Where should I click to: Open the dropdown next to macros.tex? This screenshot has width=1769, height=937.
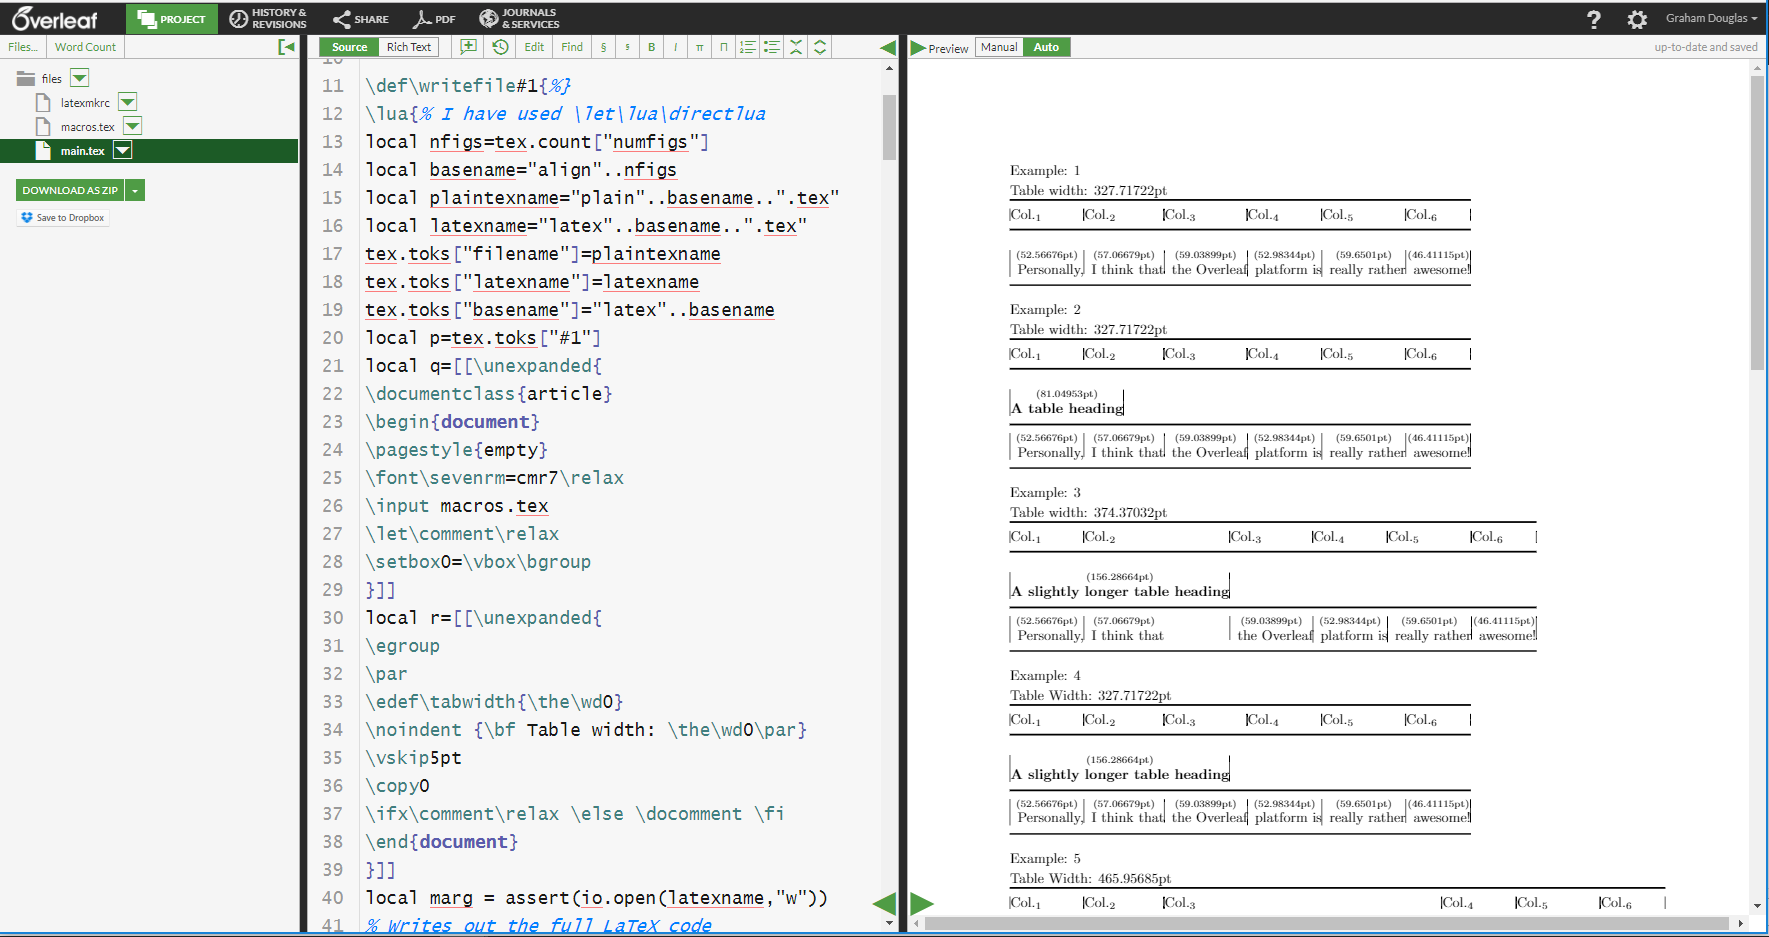click(x=132, y=126)
